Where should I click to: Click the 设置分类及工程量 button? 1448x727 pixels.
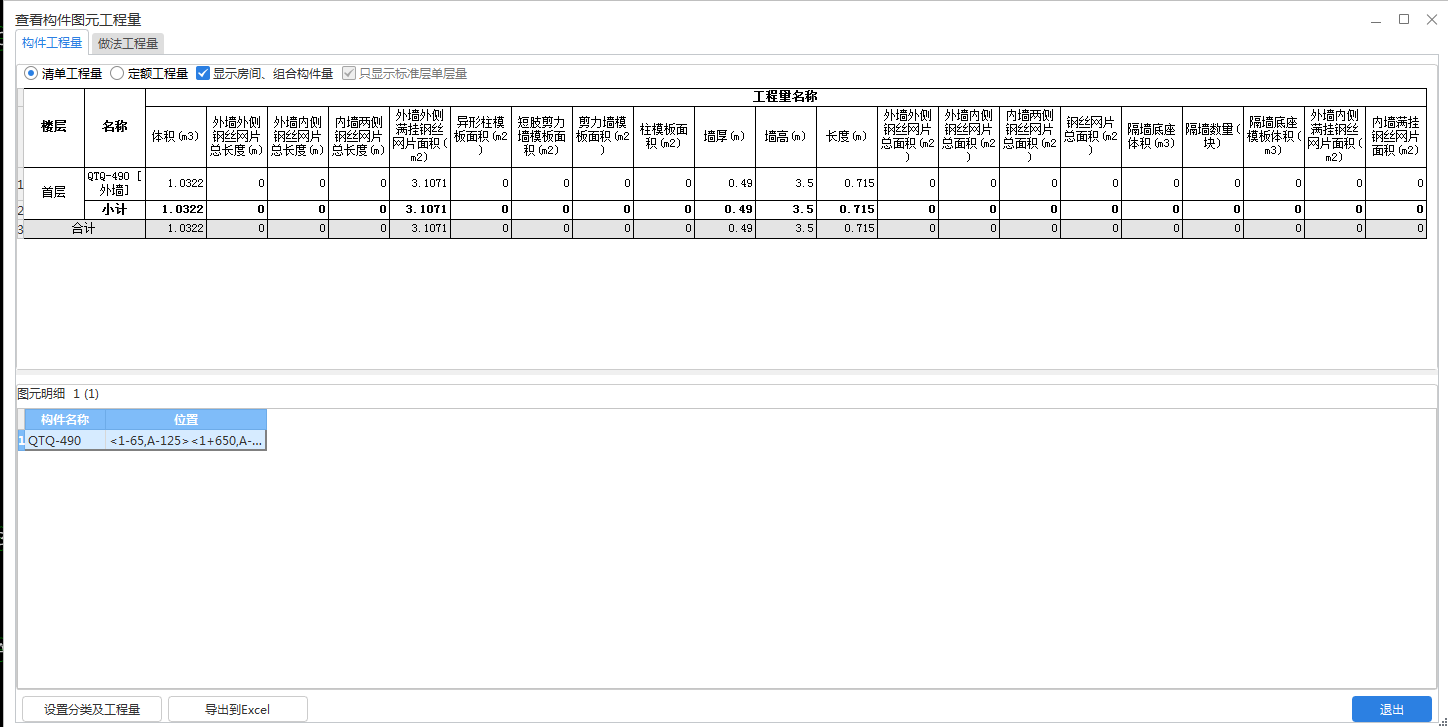click(x=92, y=709)
